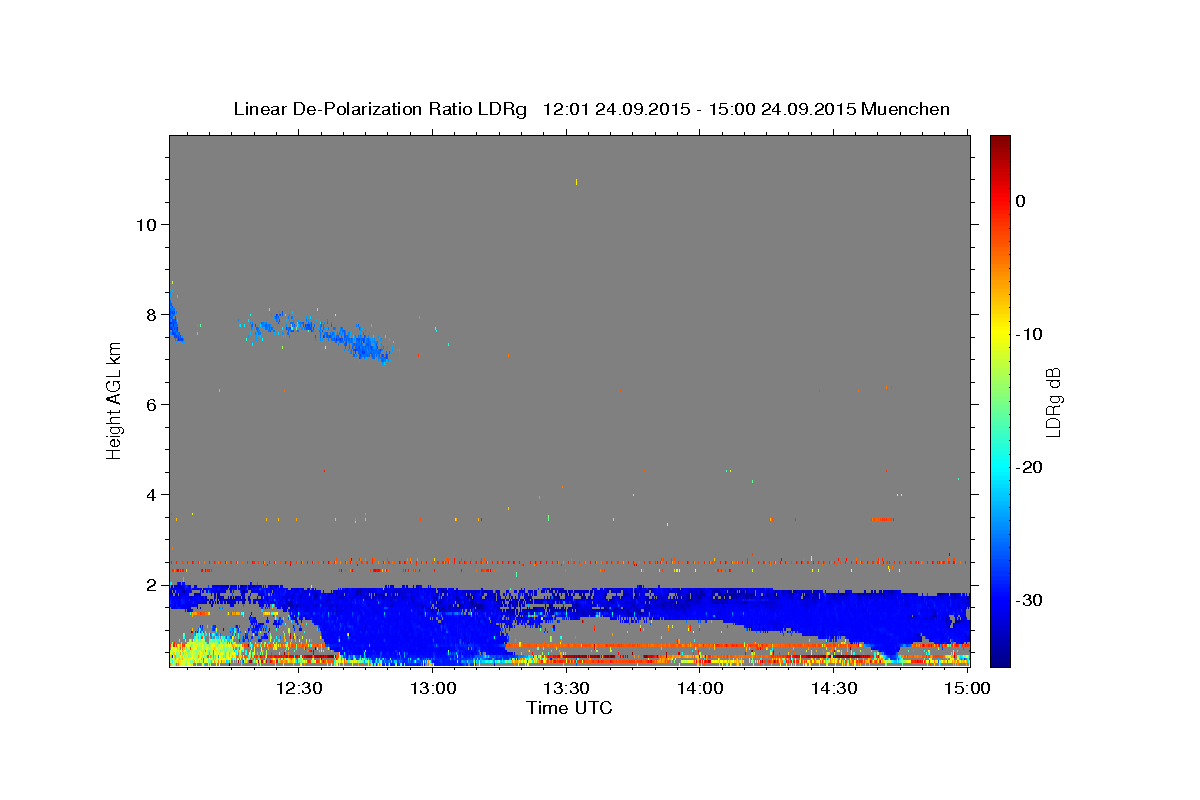Click the colorbar value -20
Screen dimensions: 1200x800
[x=1029, y=467]
